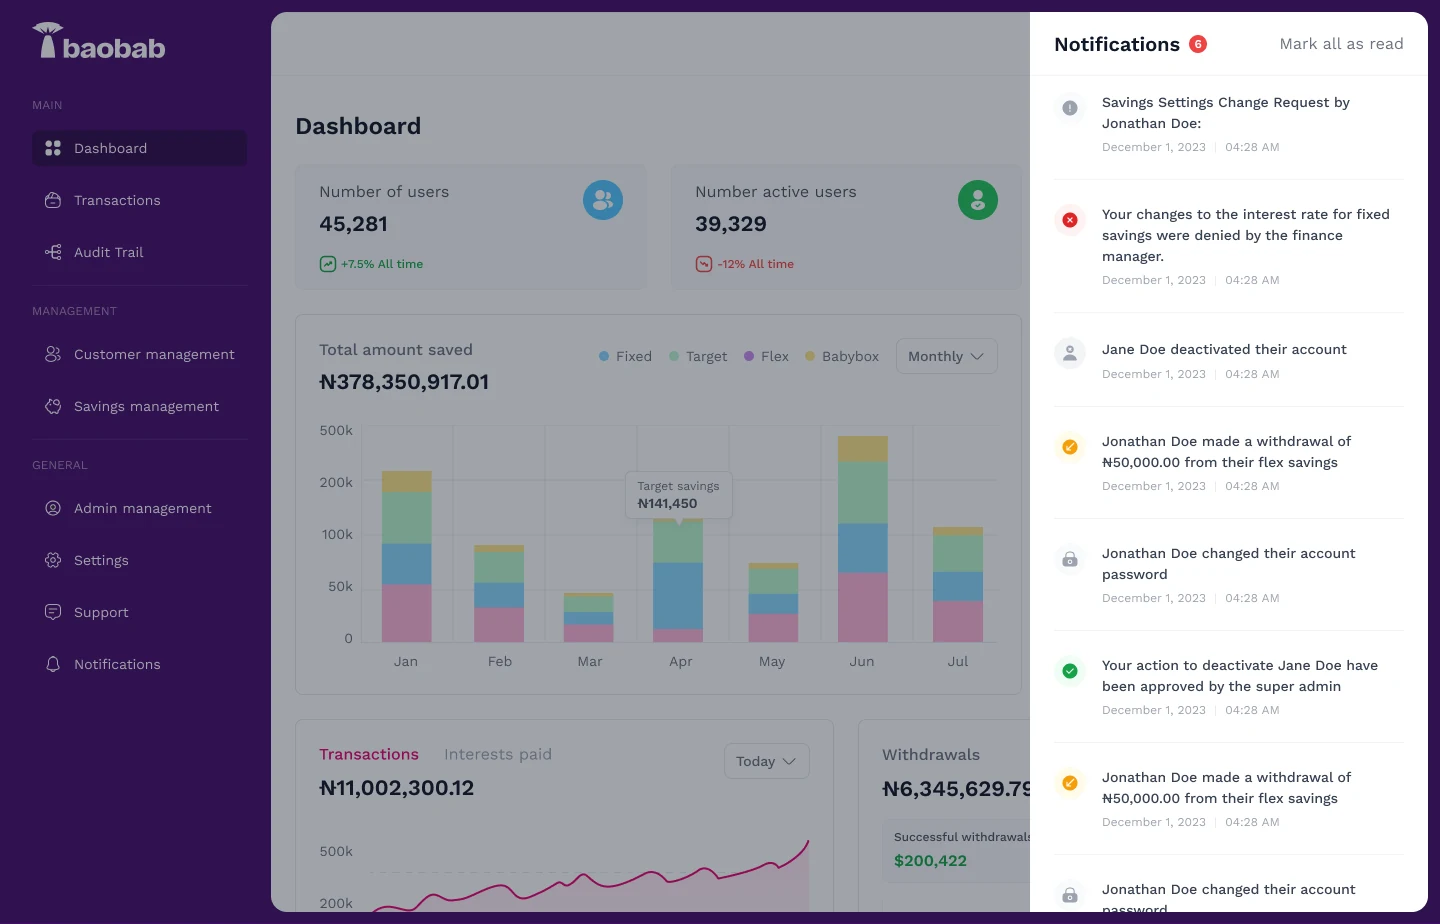This screenshot has height=924, width=1440.
Task: Click the ₦378,350,917.01 total amount saved
Action: [x=404, y=382]
